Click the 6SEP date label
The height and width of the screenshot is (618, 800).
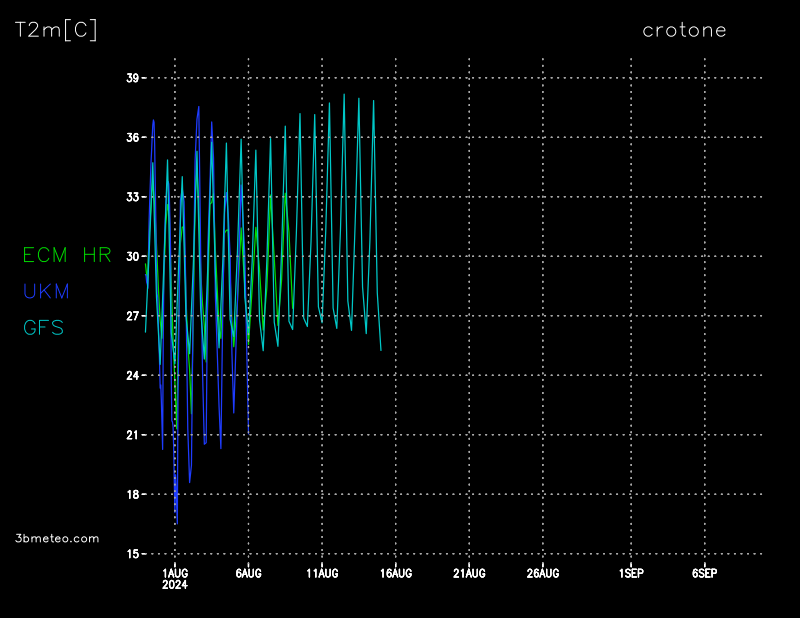coord(704,573)
